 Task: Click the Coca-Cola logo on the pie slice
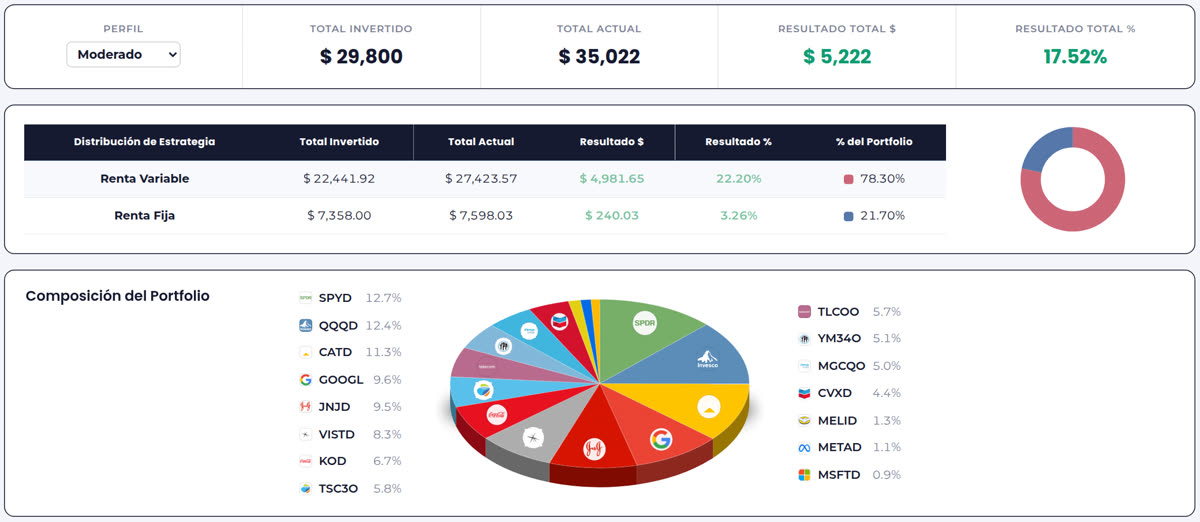[x=495, y=414]
